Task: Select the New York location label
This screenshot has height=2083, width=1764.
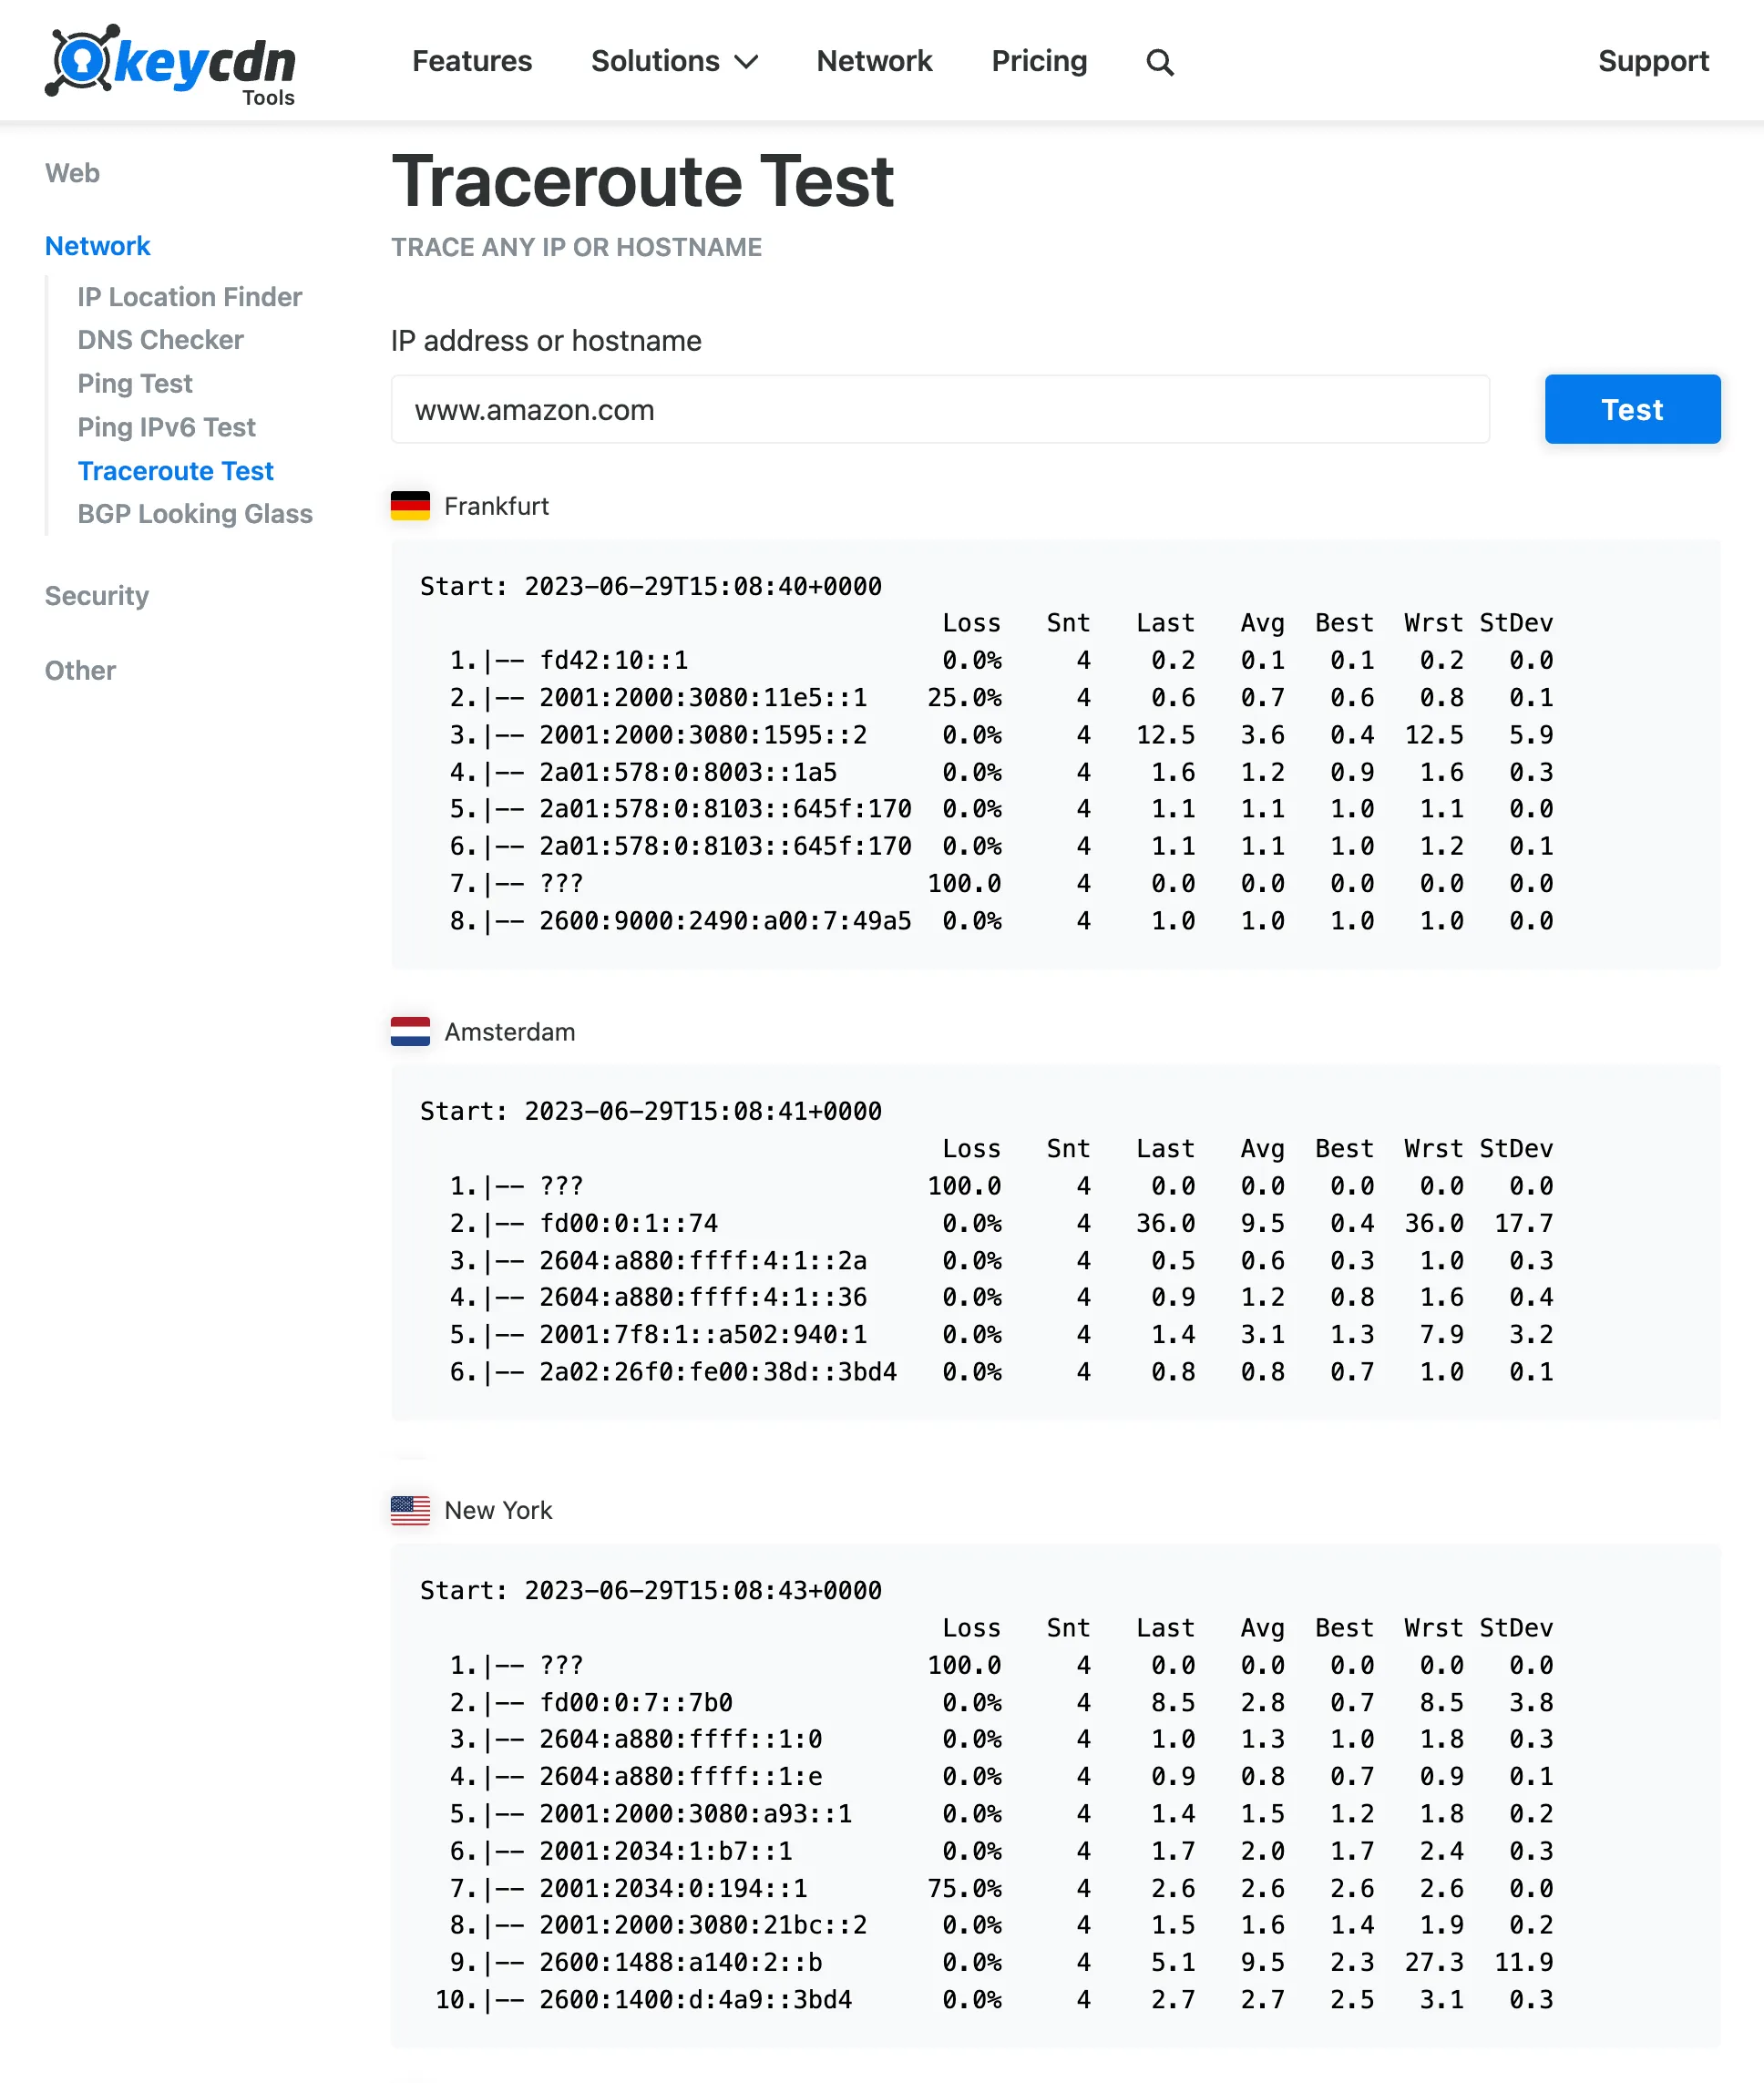Action: pos(498,1510)
